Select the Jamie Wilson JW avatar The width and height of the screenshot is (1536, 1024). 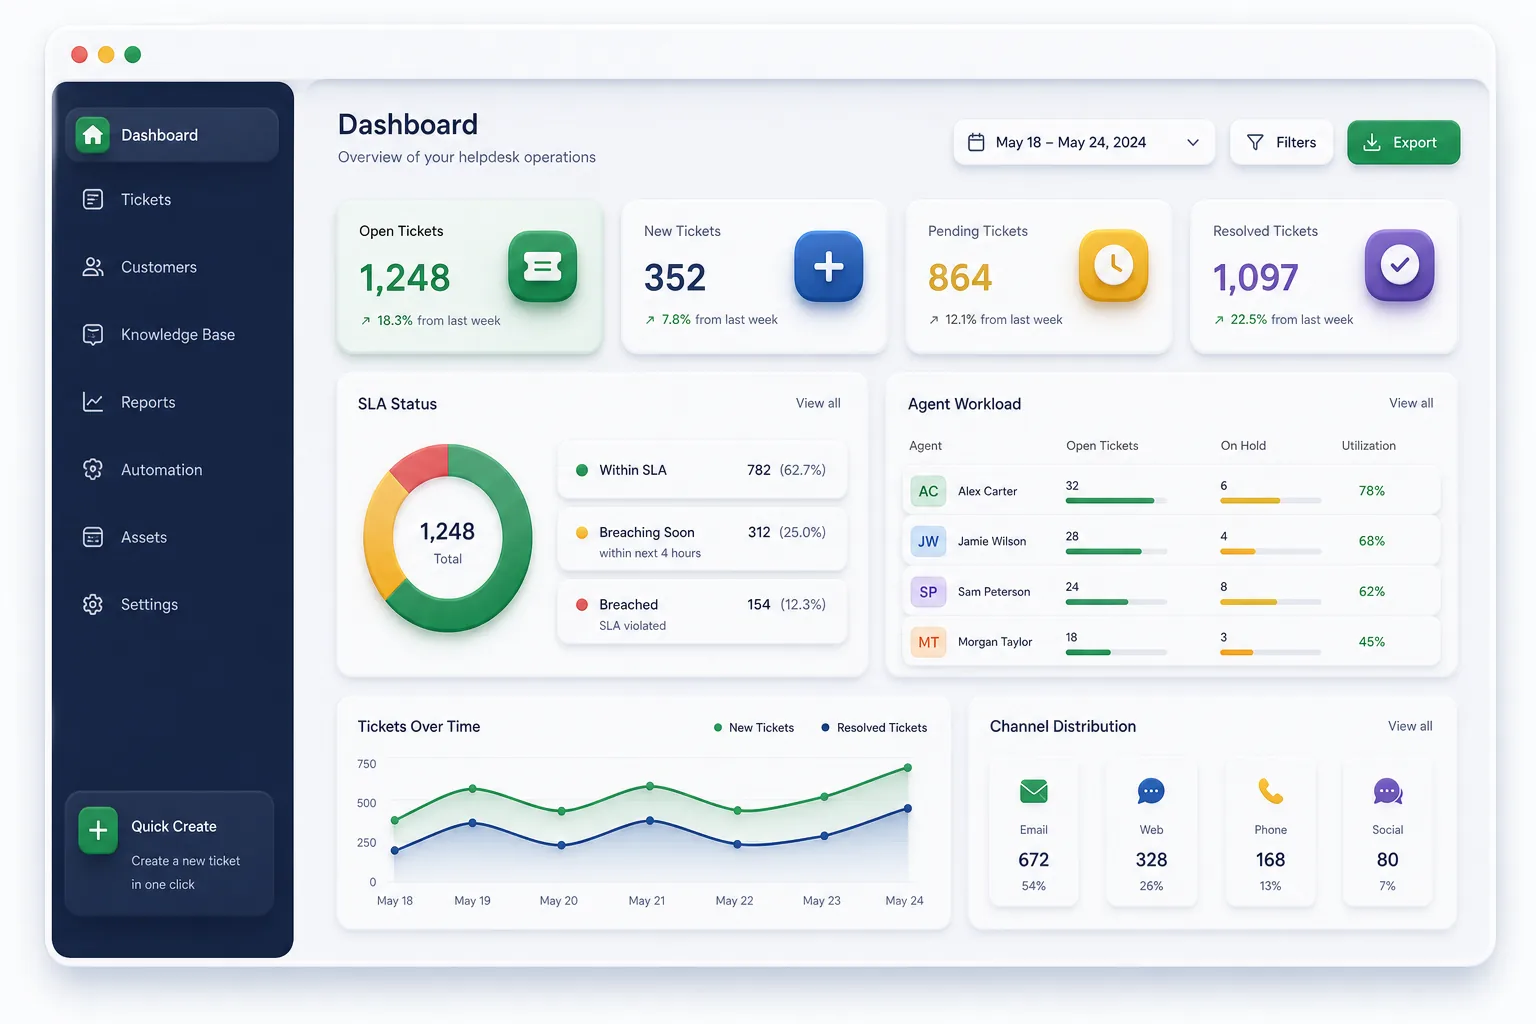[x=928, y=541]
